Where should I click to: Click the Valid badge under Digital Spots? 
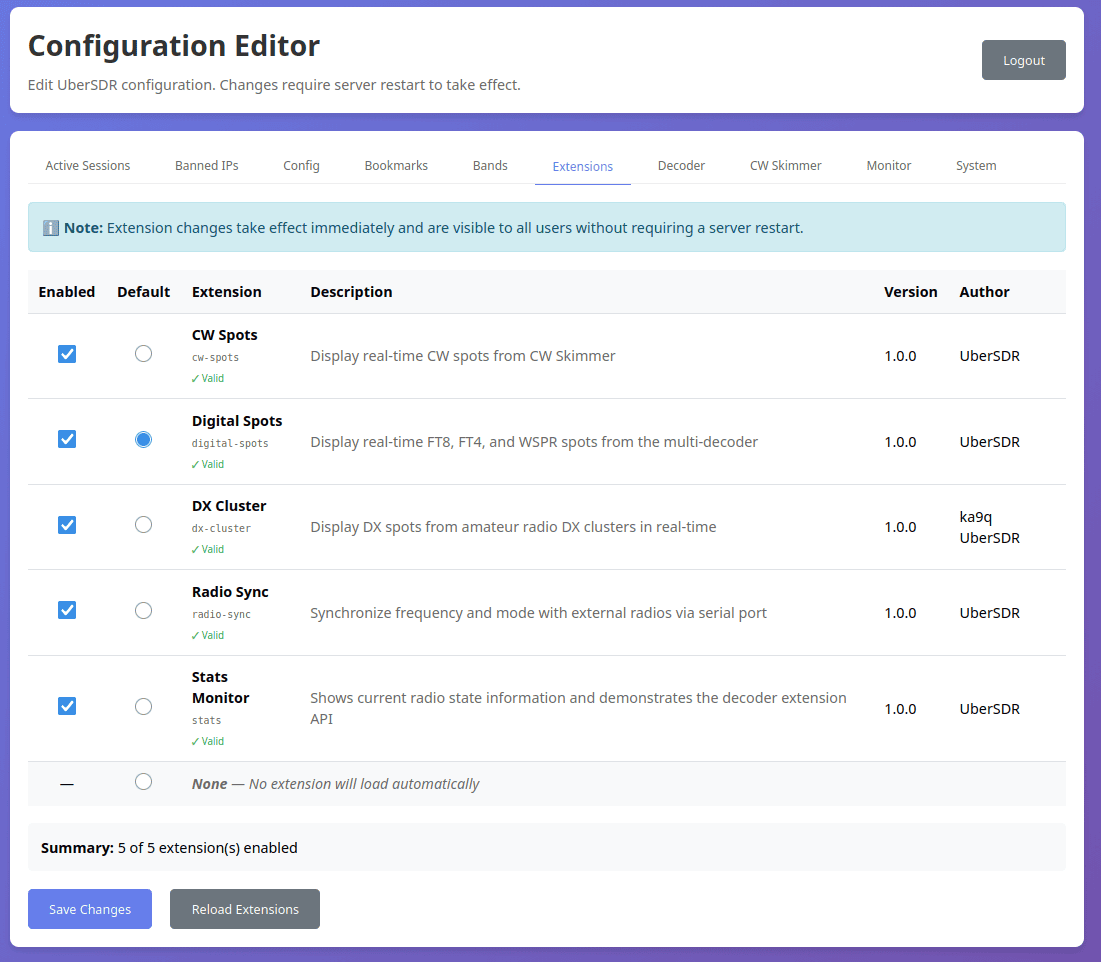coord(207,464)
